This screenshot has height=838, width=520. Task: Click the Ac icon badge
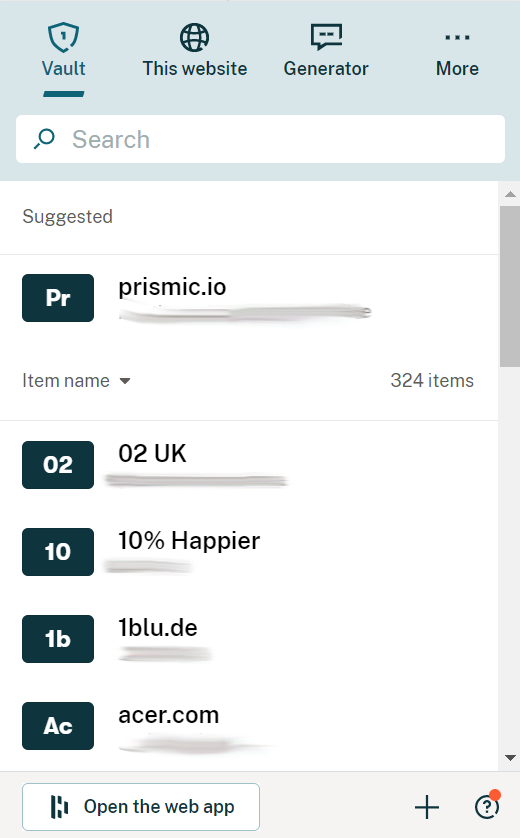coord(58,726)
